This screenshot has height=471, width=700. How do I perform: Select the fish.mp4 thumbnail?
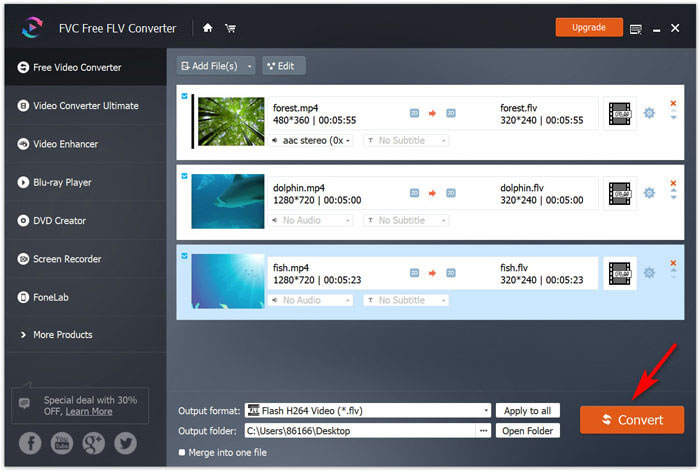click(228, 281)
